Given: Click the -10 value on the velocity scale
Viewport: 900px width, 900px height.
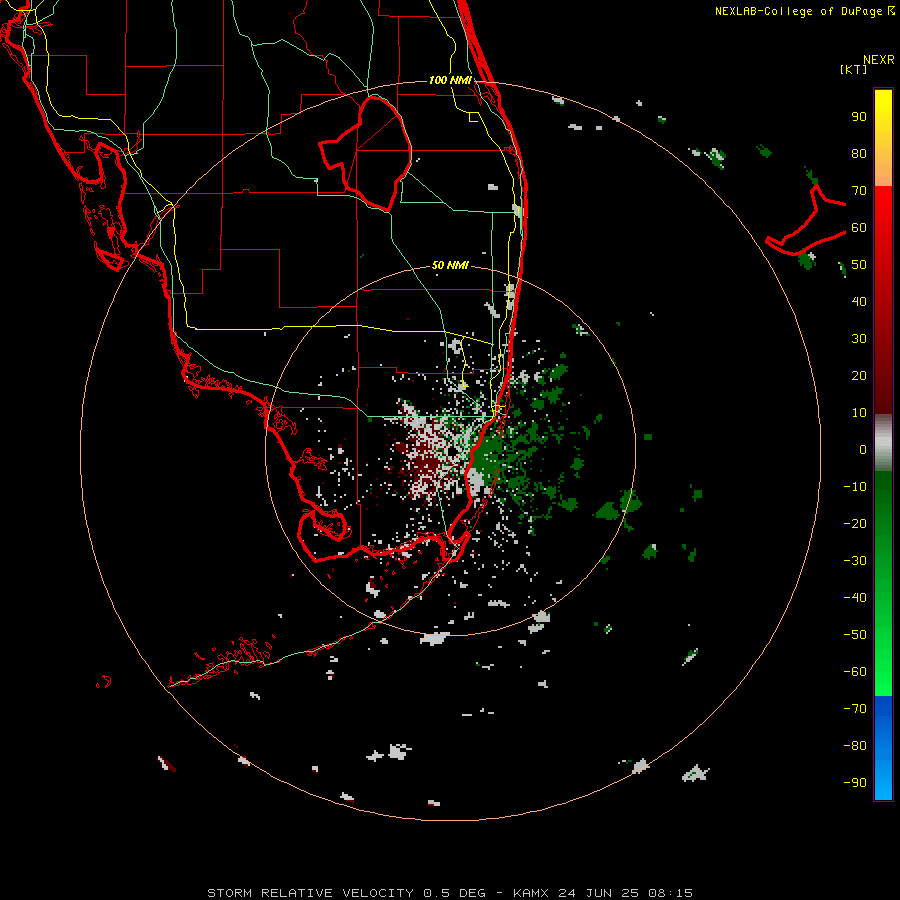Looking at the screenshot, I should click(x=855, y=487).
